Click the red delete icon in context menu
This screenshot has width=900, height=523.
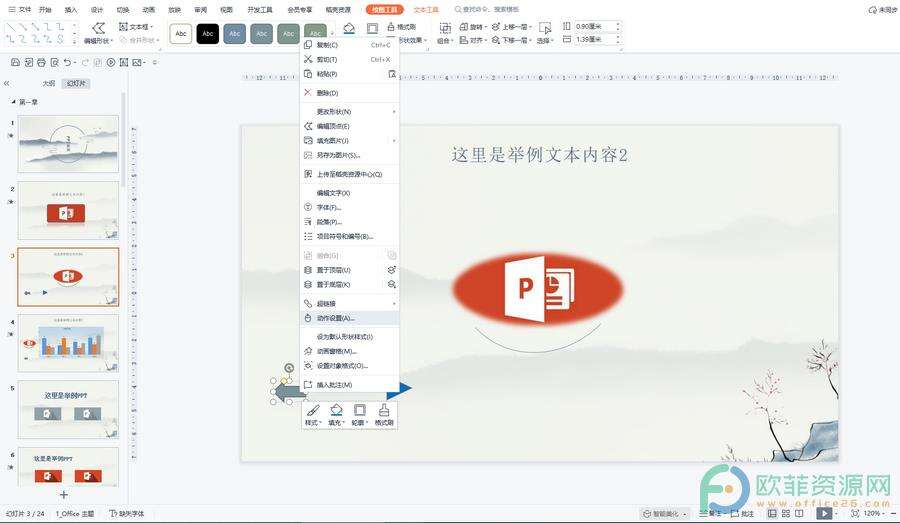308,93
